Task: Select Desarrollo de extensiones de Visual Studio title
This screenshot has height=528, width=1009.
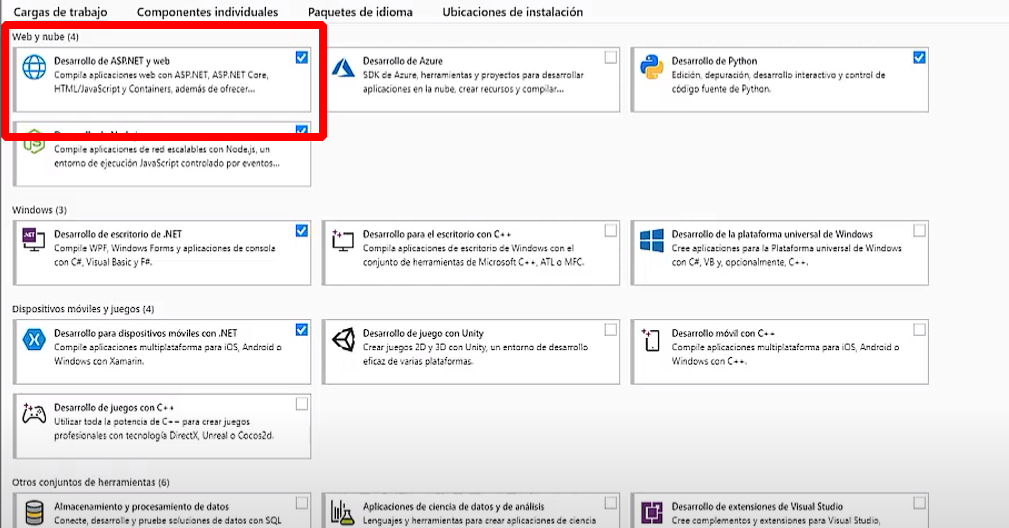Action: tap(757, 507)
